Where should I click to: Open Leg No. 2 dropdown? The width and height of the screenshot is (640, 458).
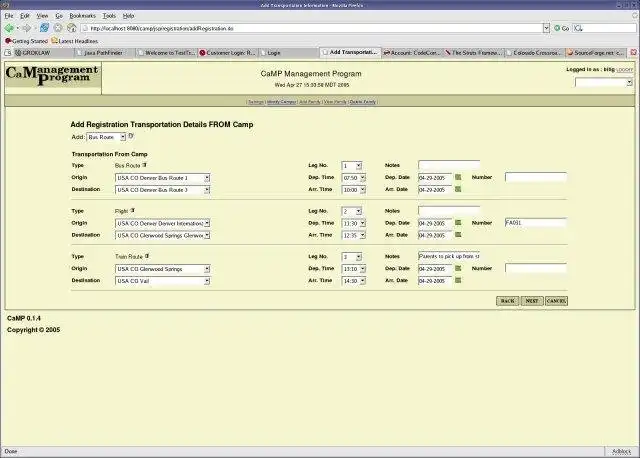pos(351,211)
